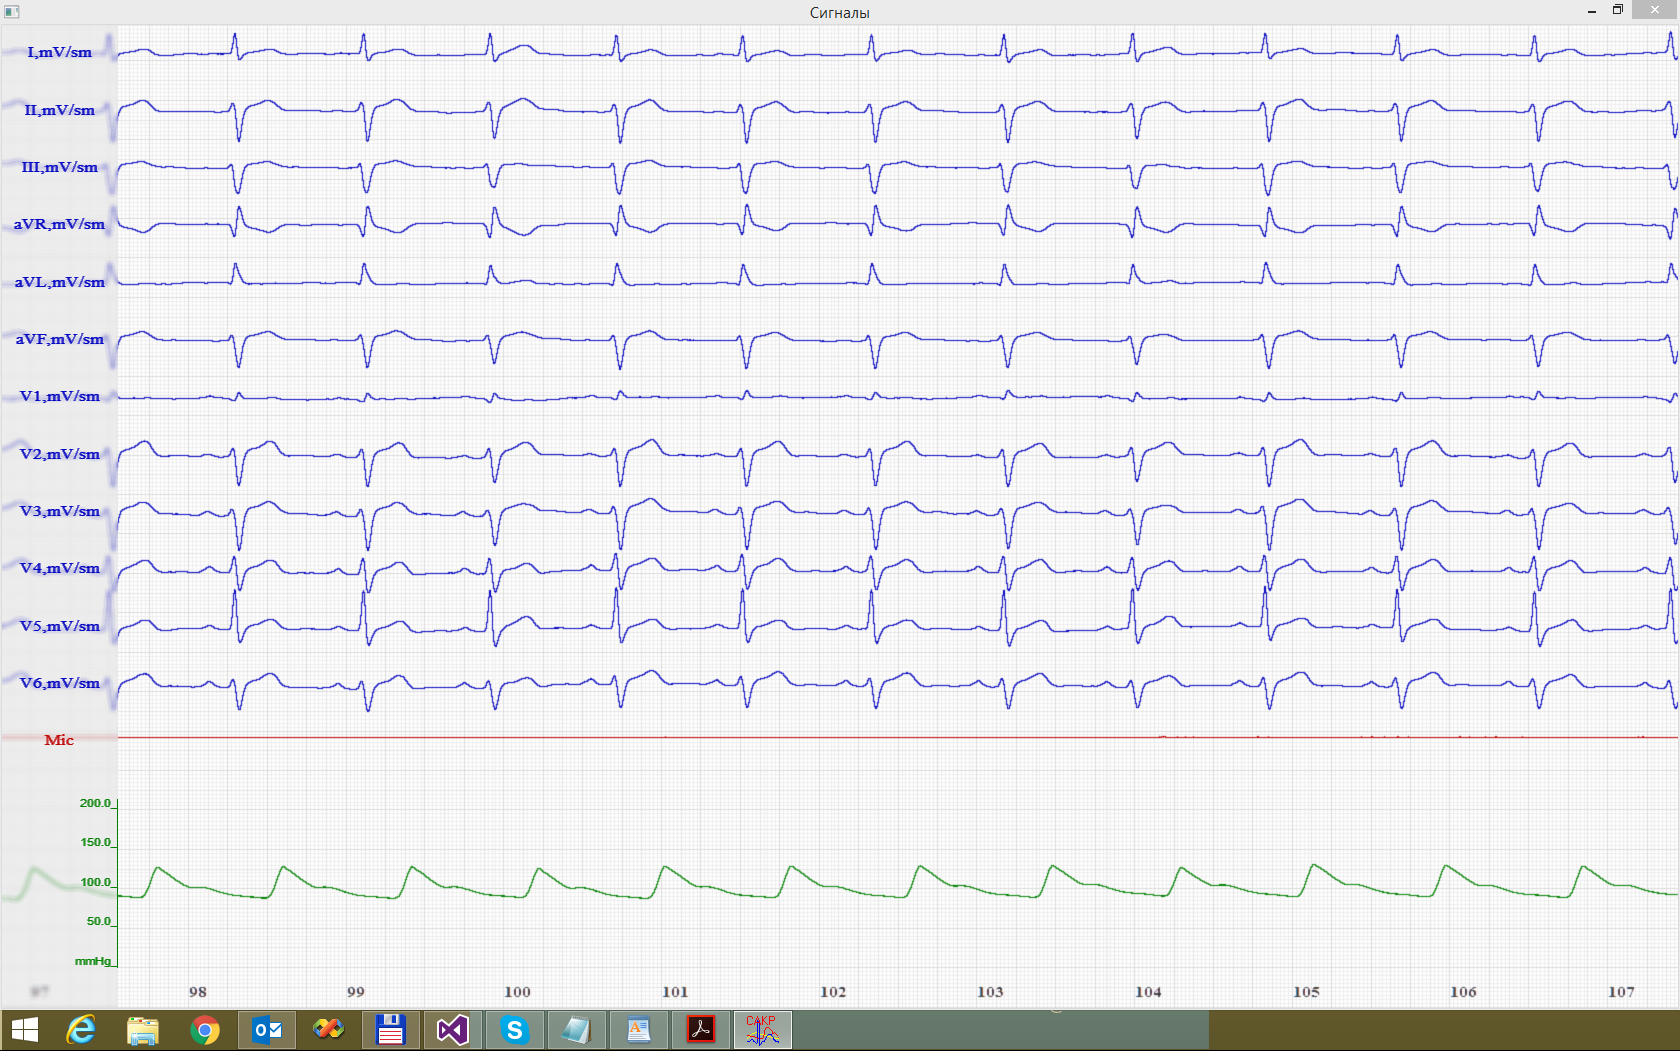Screen dimensions: 1680x1051
Task: Select the V2,mV/sm lead label
Action: pos(59,454)
